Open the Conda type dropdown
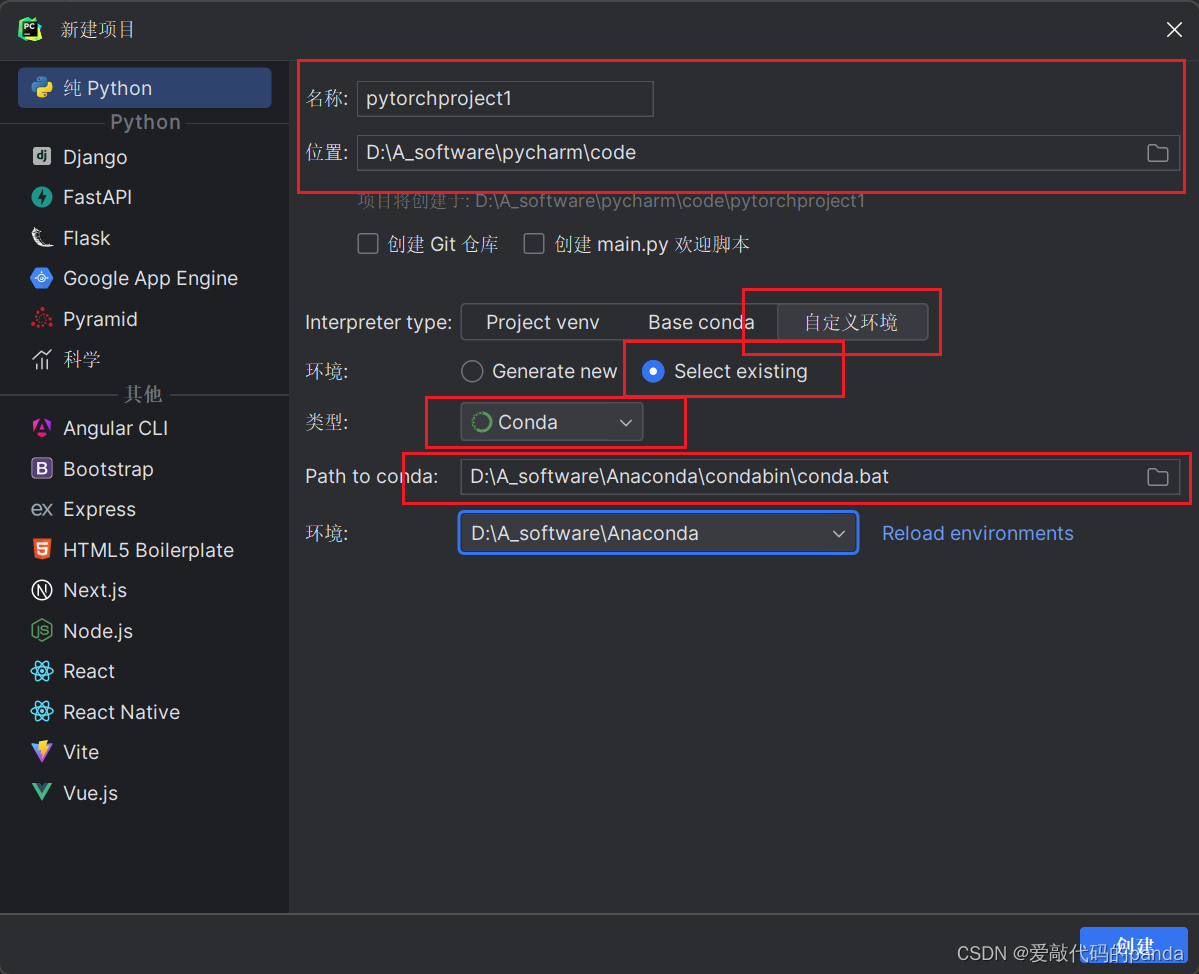This screenshot has width=1199, height=974. (551, 422)
